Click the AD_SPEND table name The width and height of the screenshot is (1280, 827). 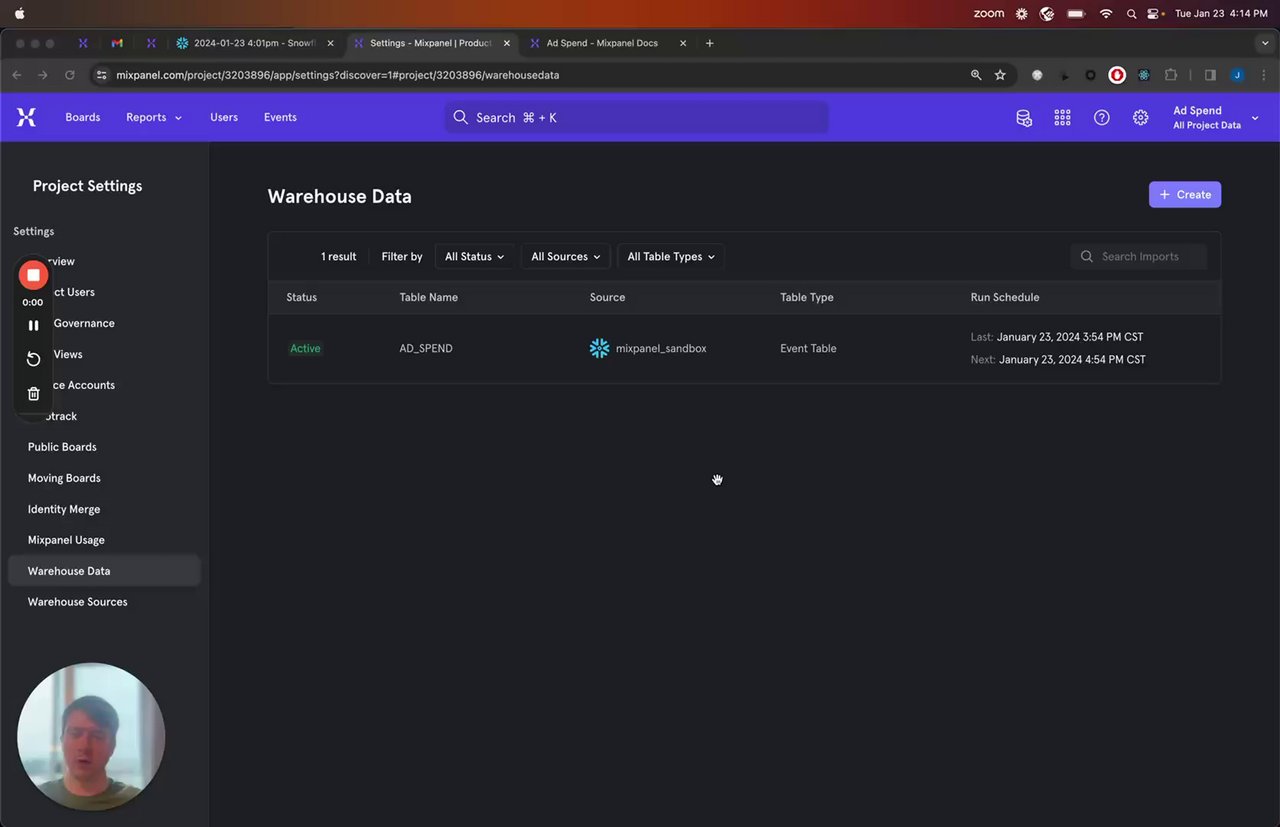click(x=426, y=348)
